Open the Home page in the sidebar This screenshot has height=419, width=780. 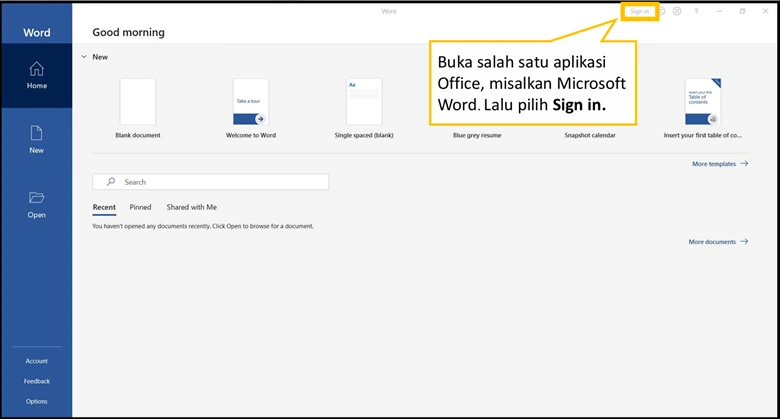[x=36, y=75]
